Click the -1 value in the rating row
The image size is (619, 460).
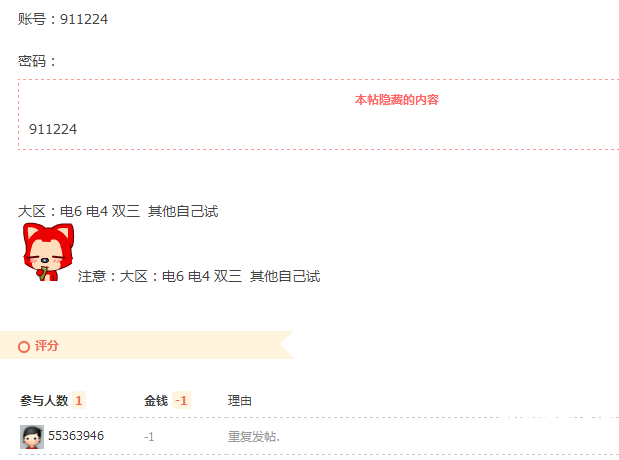[x=149, y=437]
